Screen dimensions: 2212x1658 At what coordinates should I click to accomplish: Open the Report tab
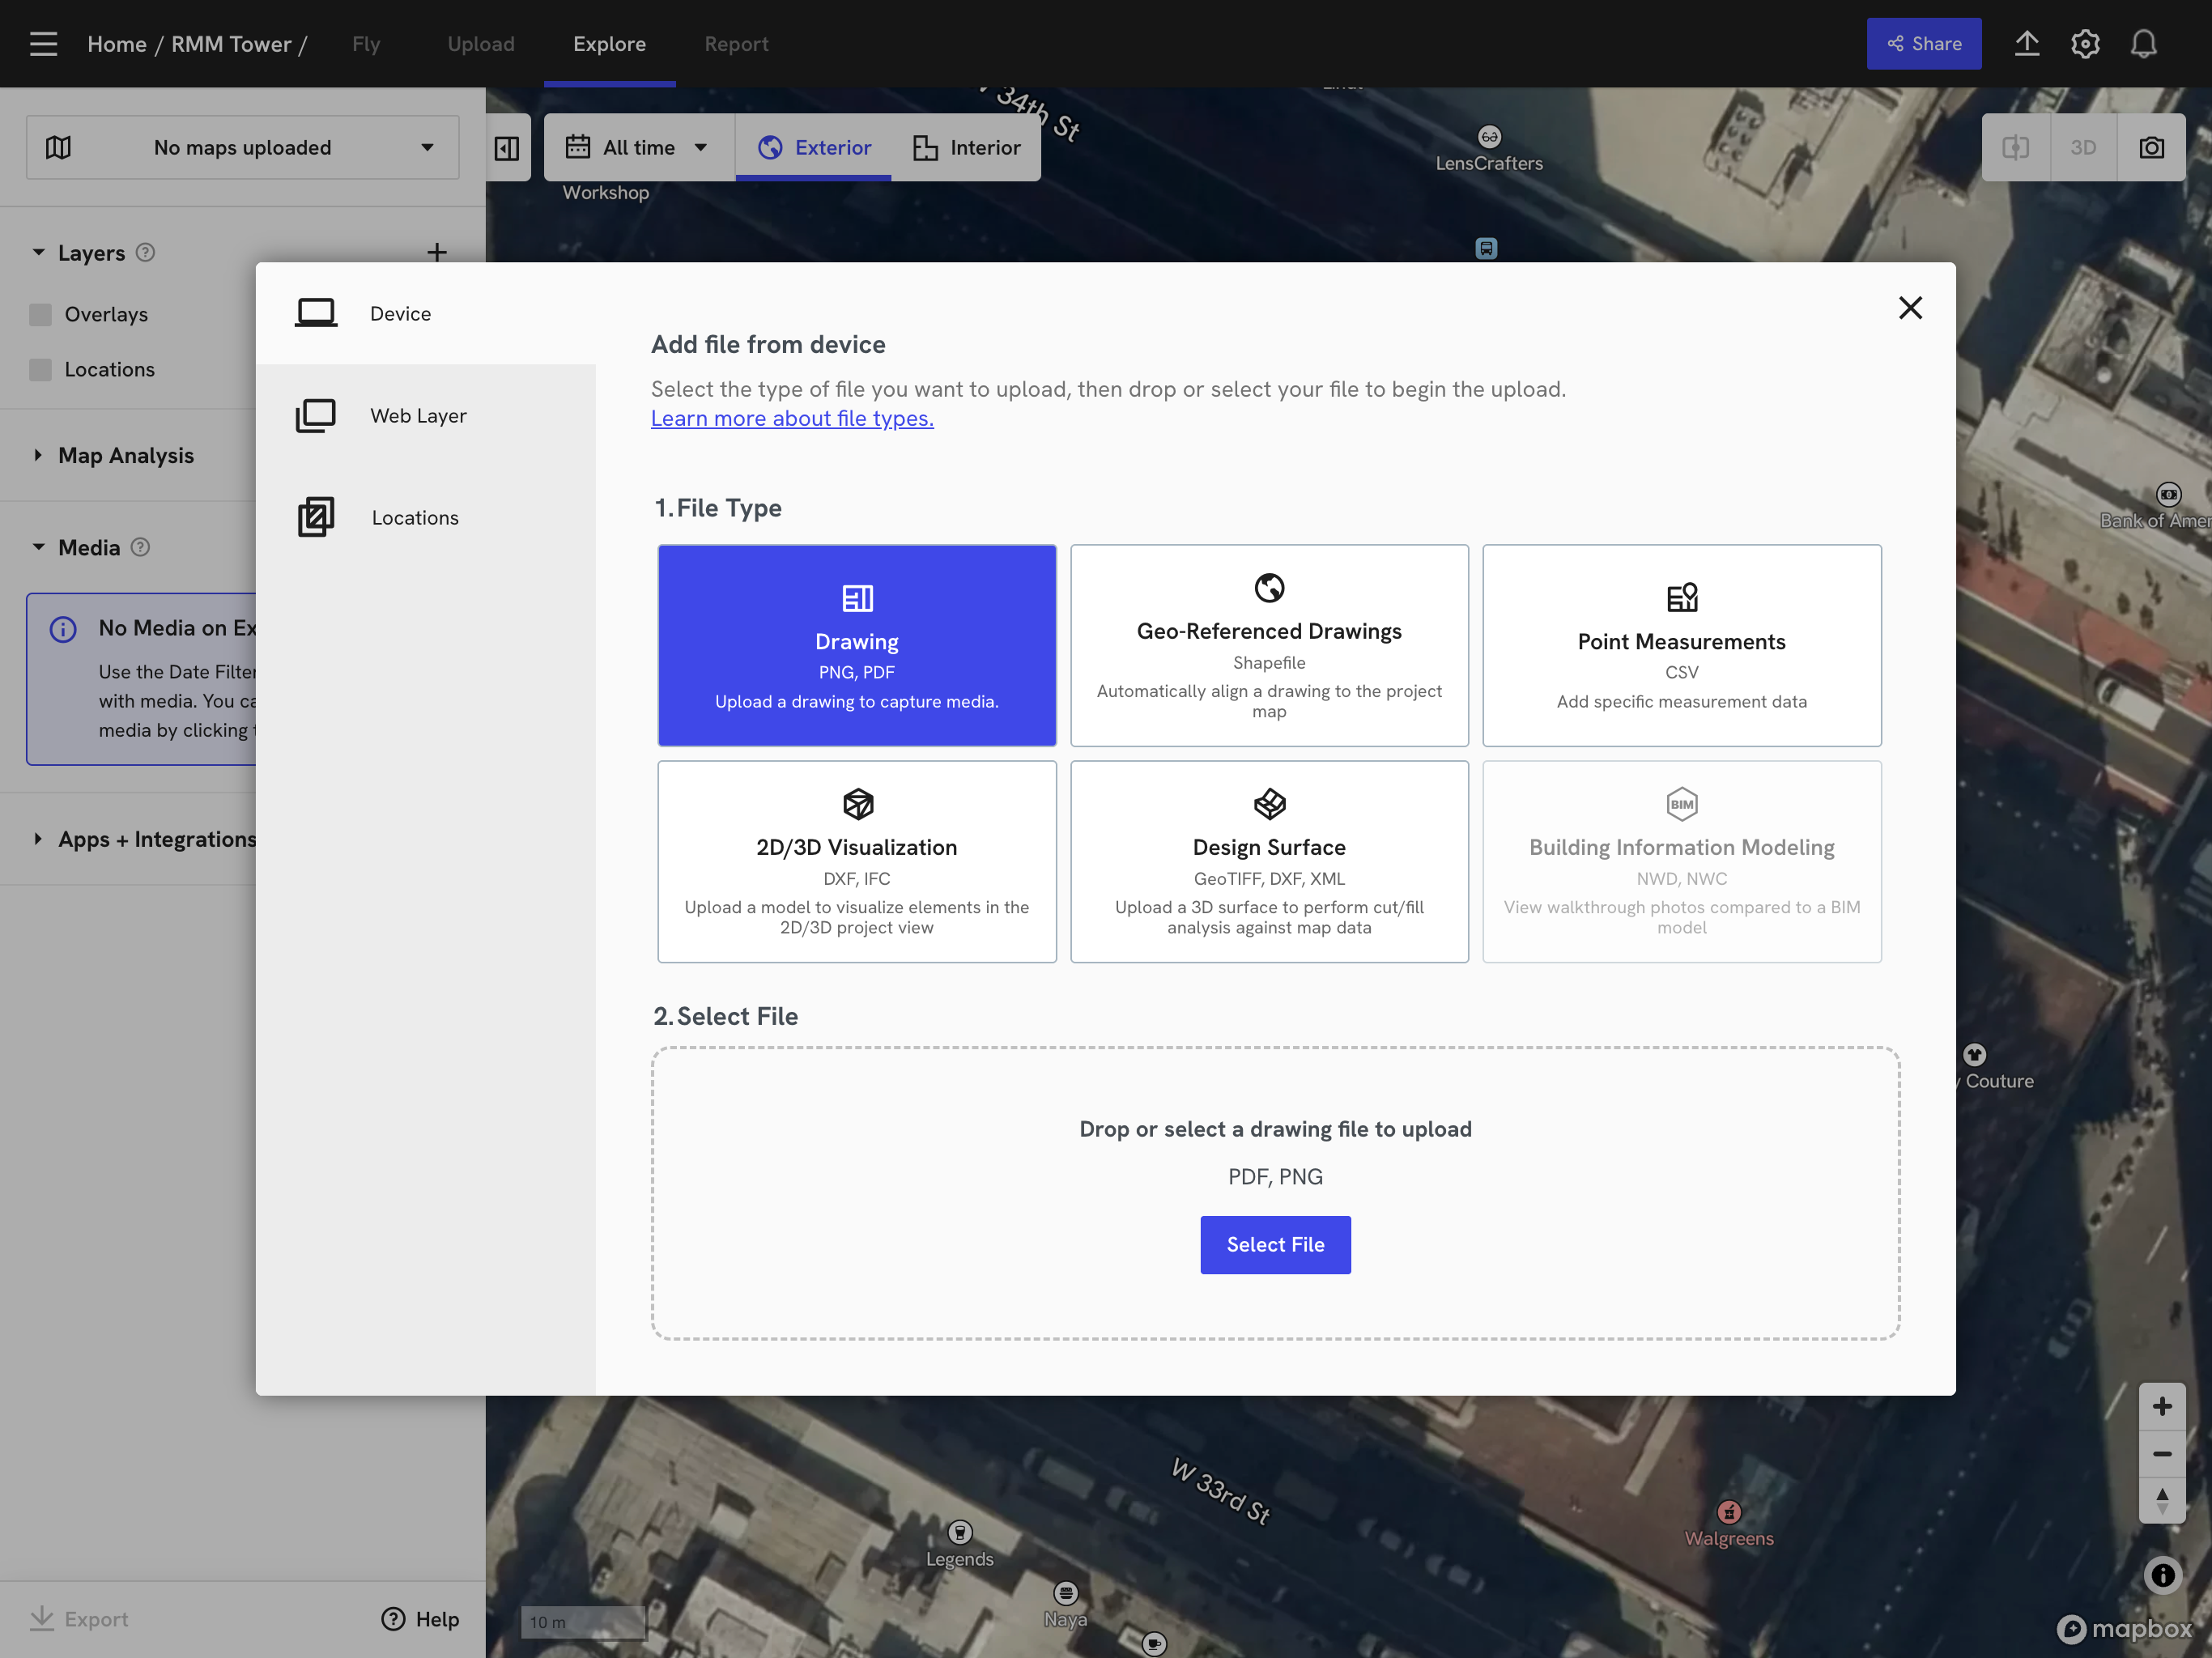(x=737, y=43)
